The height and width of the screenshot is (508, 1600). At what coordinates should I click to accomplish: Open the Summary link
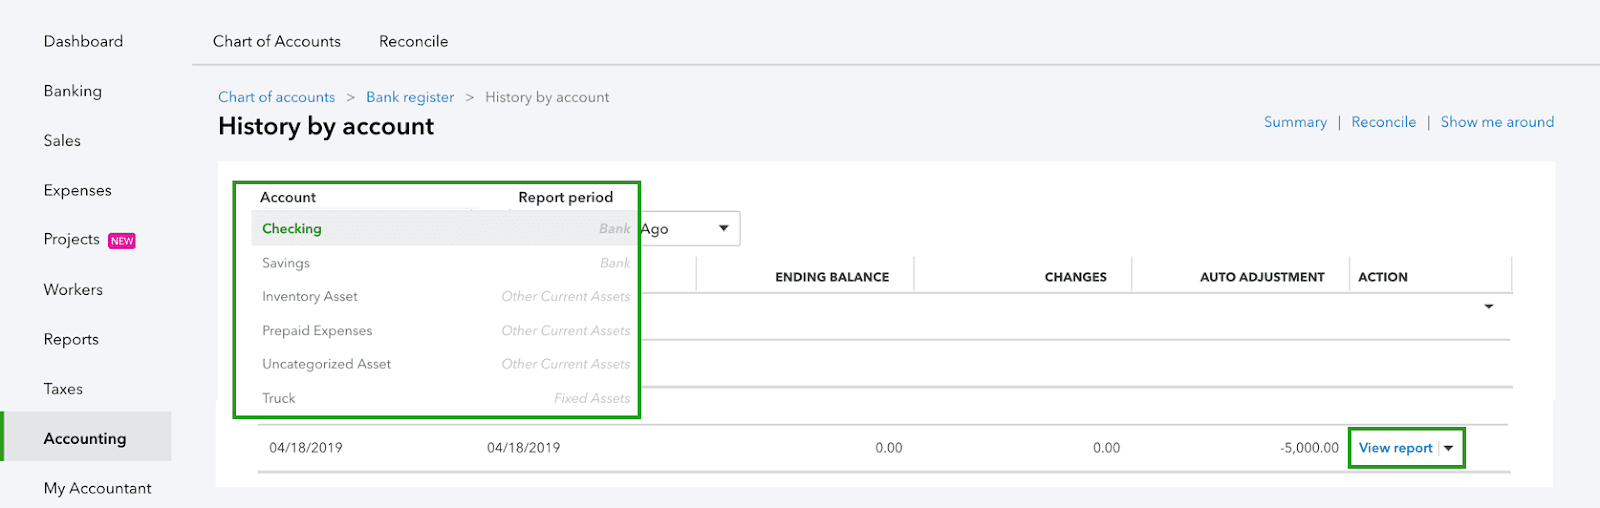tap(1295, 122)
